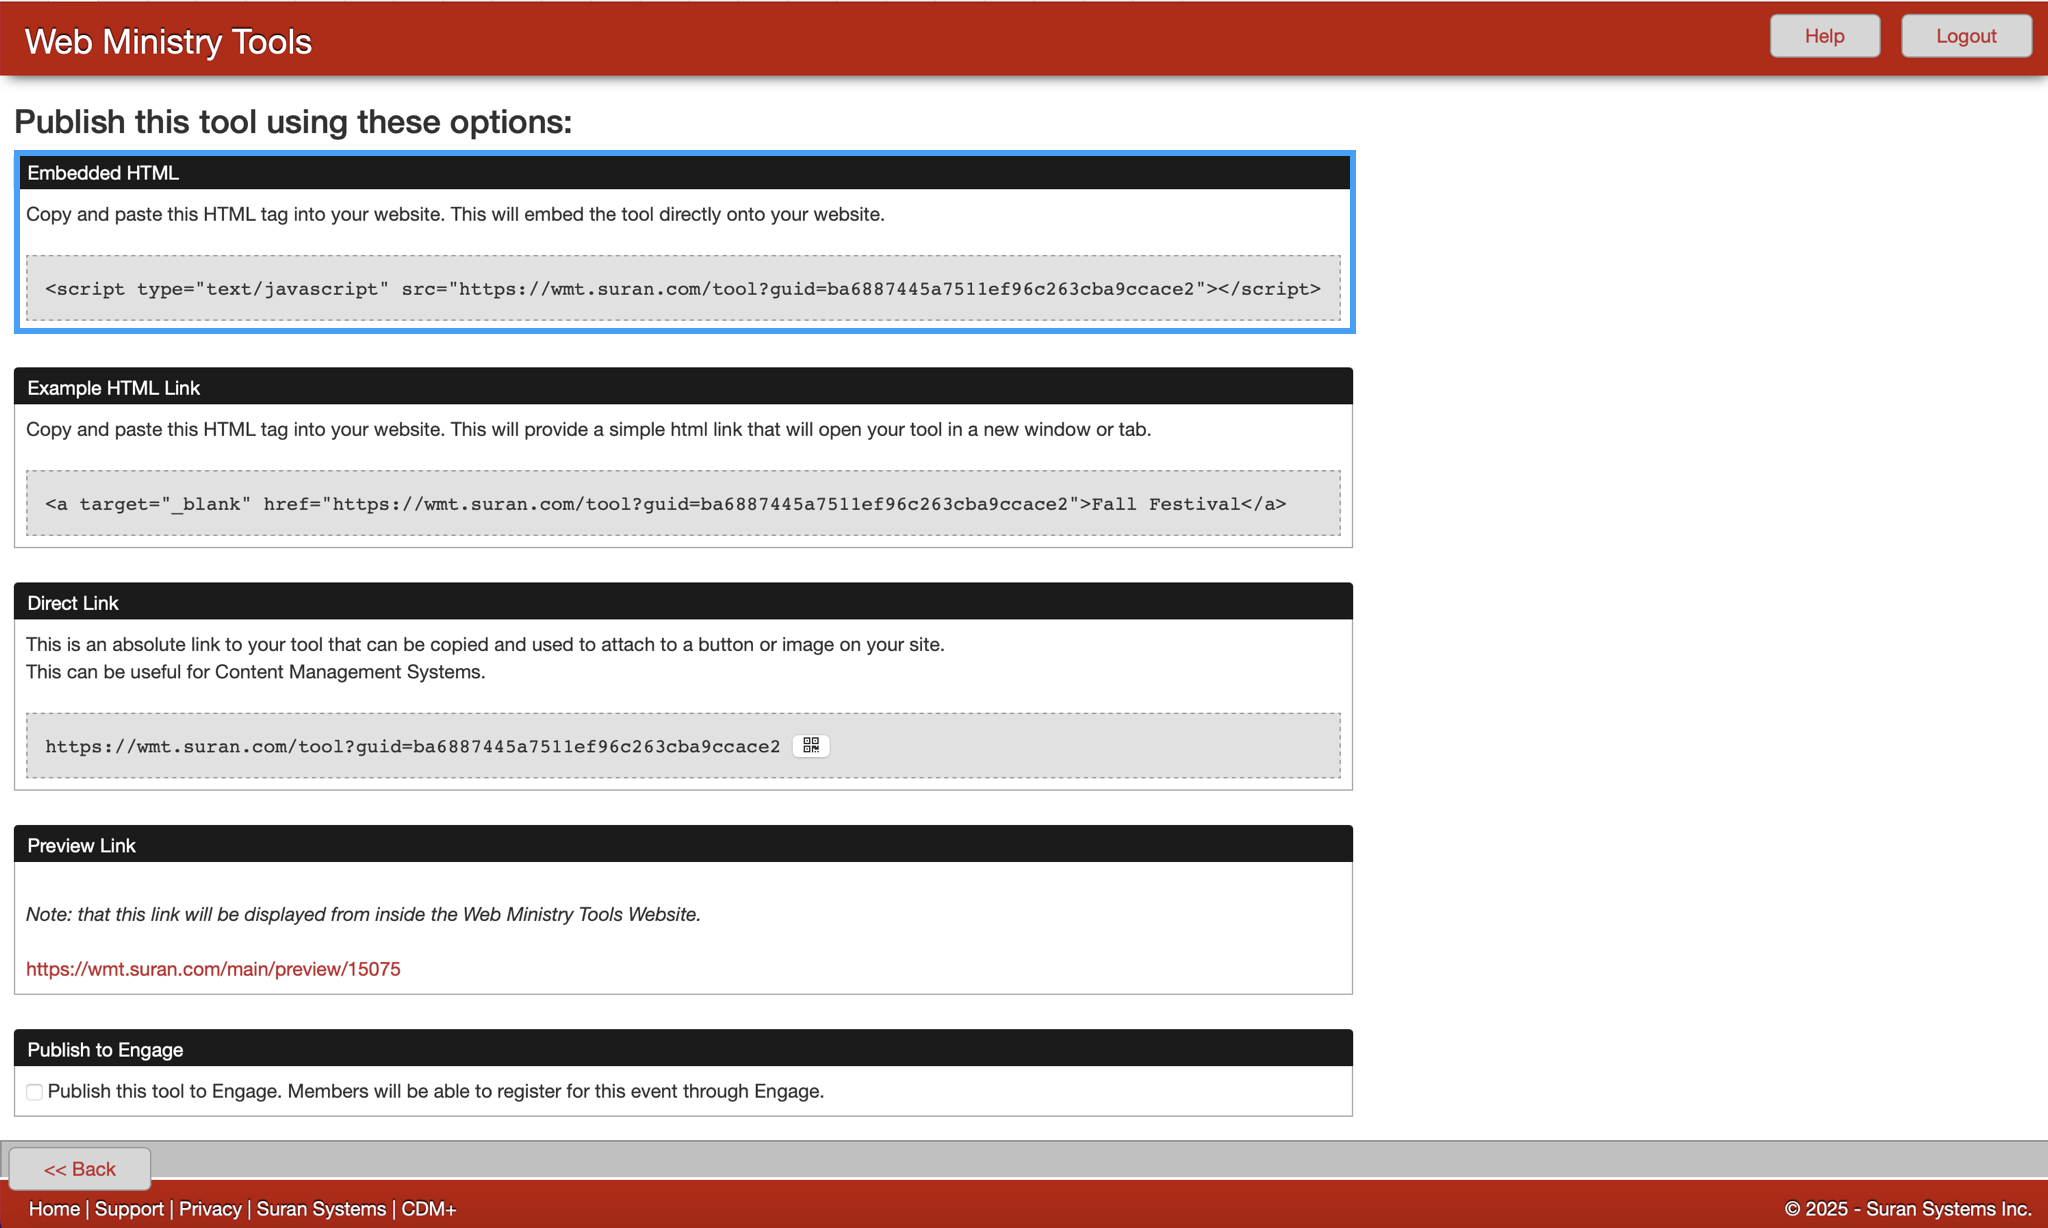Click the Suran Systems footer link
Screen dimensions: 2048x1228
(x=321, y=1209)
